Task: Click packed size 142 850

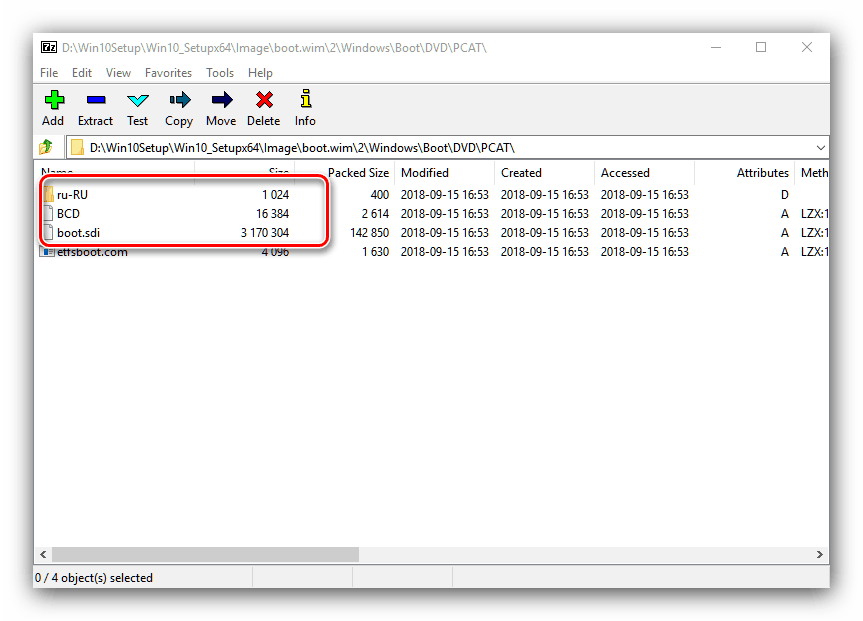Action: [x=369, y=233]
